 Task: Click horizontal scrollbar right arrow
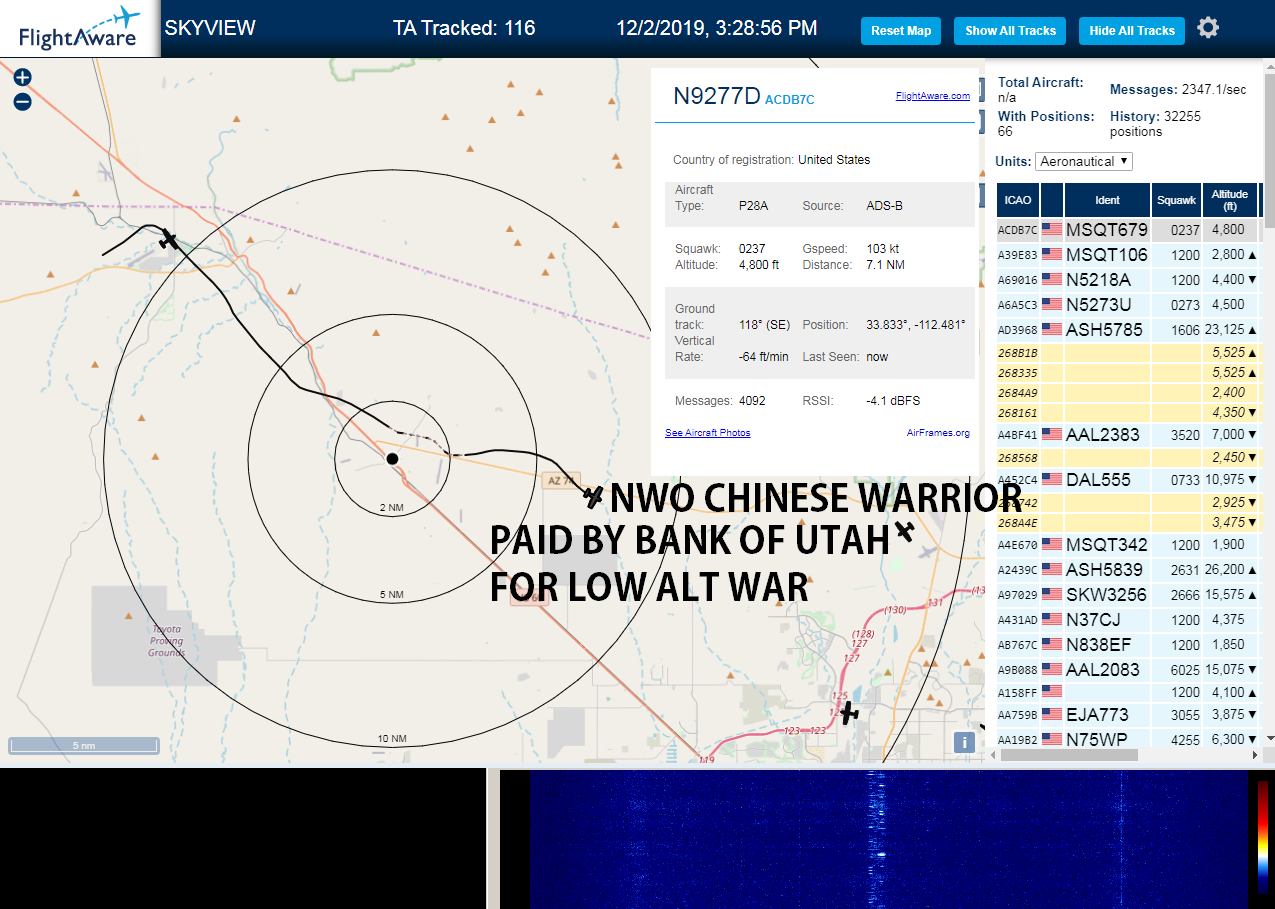1256,755
